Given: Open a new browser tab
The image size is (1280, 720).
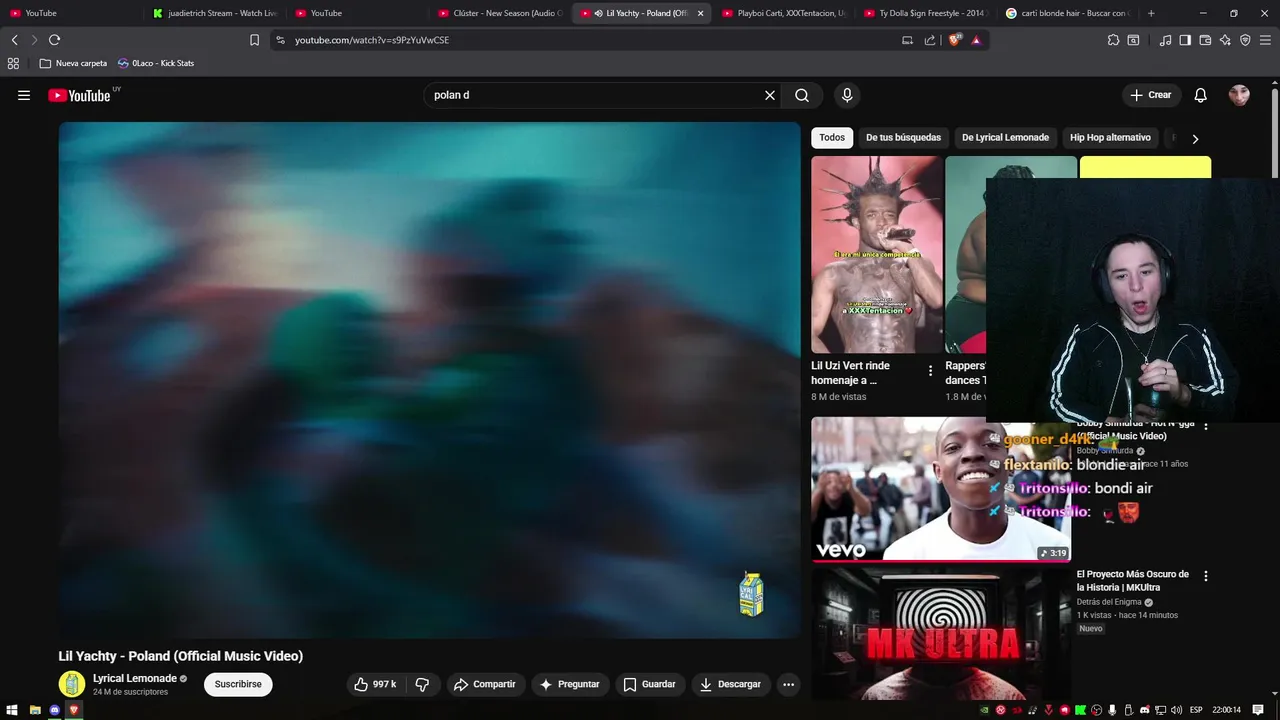Looking at the screenshot, I should click(x=1151, y=13).
